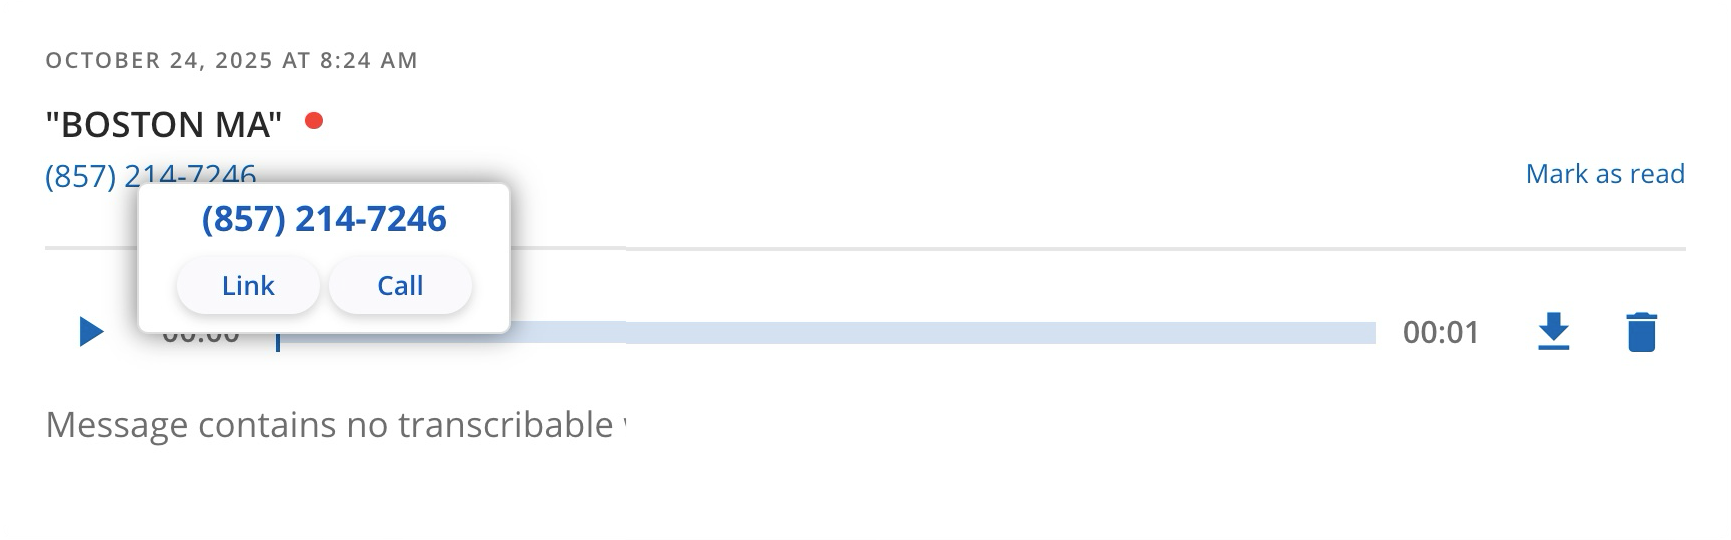The height and width of the screenshot is (540, 1731).
Task: Click the red unread indicator dot
Action: (x=314, y=121)
